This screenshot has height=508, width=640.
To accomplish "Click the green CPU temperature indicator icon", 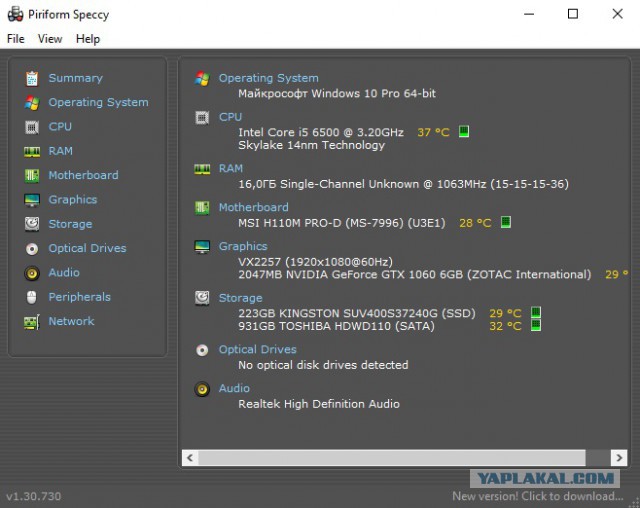I will (464, 131).
